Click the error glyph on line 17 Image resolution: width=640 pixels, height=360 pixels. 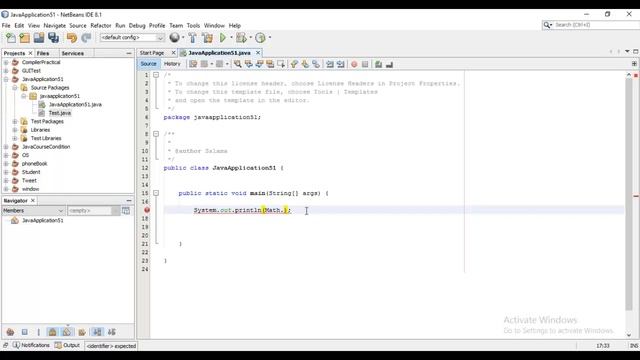tap(147, 210)
